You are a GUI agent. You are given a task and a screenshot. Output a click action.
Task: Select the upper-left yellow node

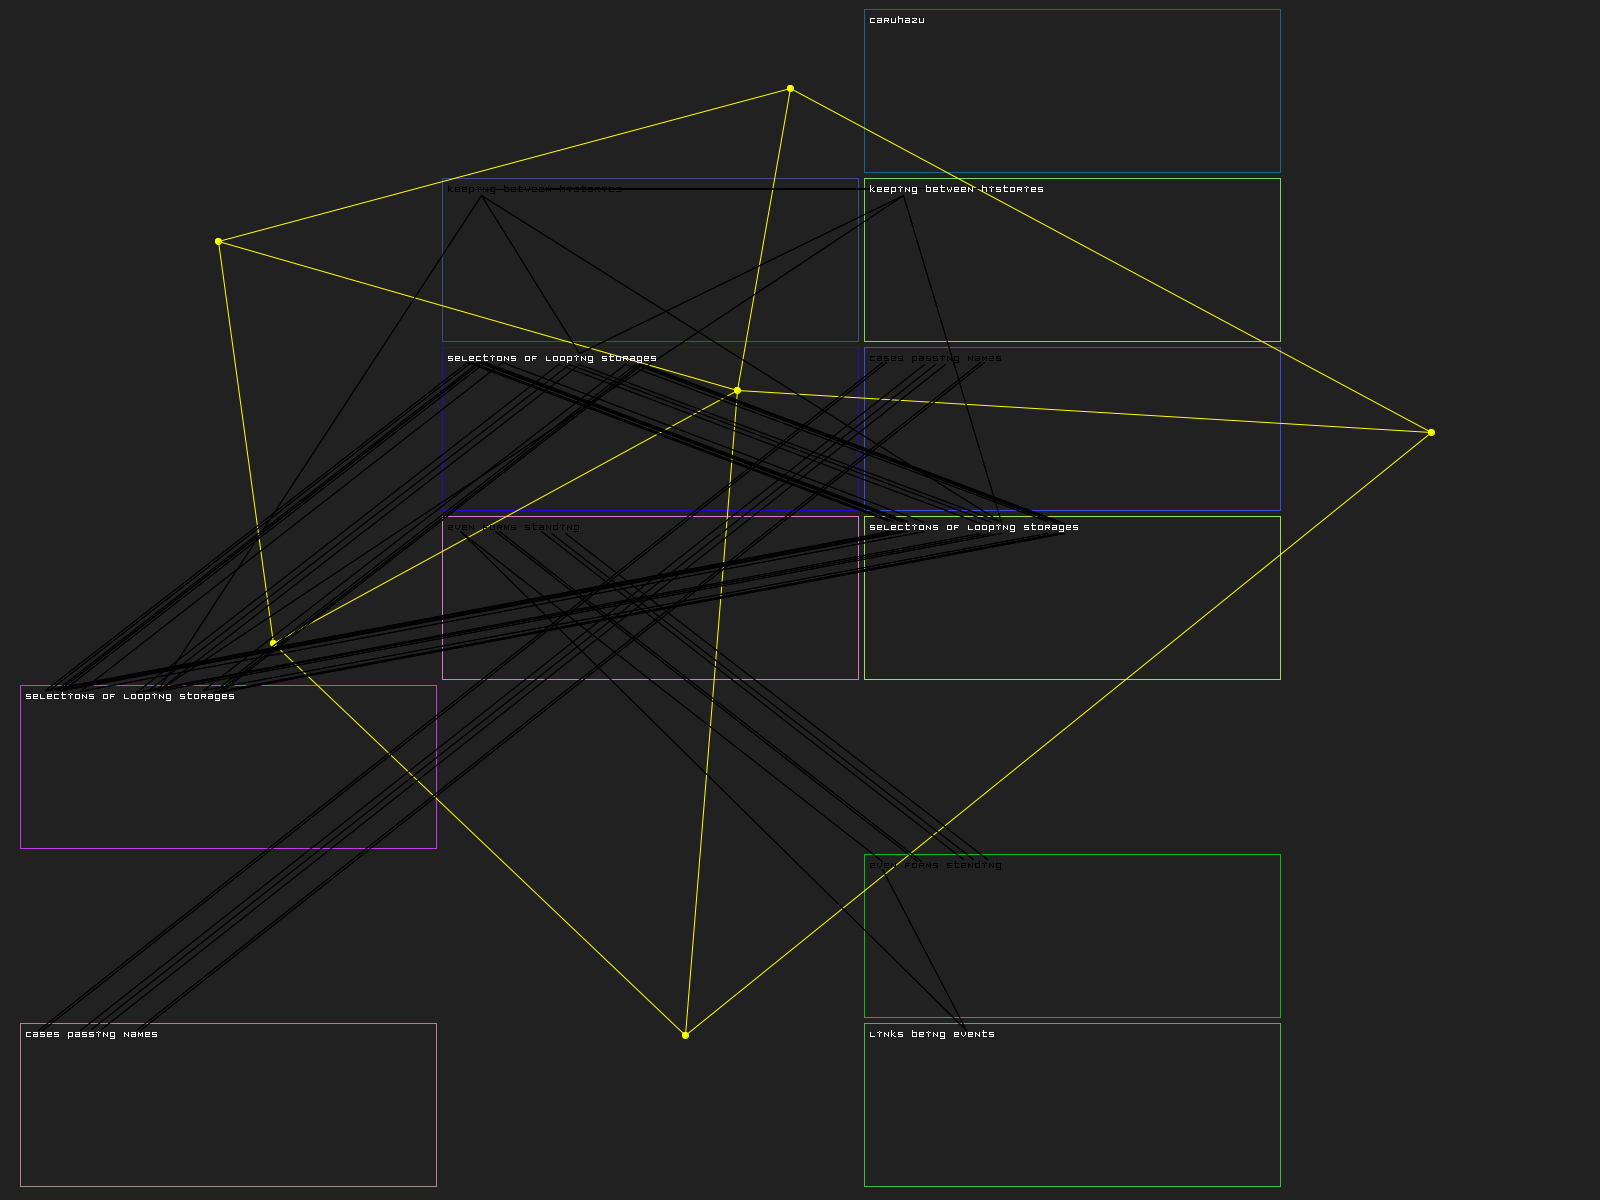[x=218, y=241]
